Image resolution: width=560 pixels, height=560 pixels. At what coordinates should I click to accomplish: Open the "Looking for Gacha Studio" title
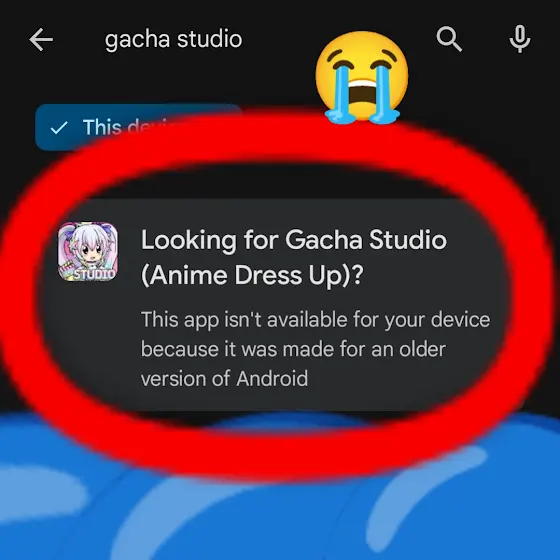point(294,240)
